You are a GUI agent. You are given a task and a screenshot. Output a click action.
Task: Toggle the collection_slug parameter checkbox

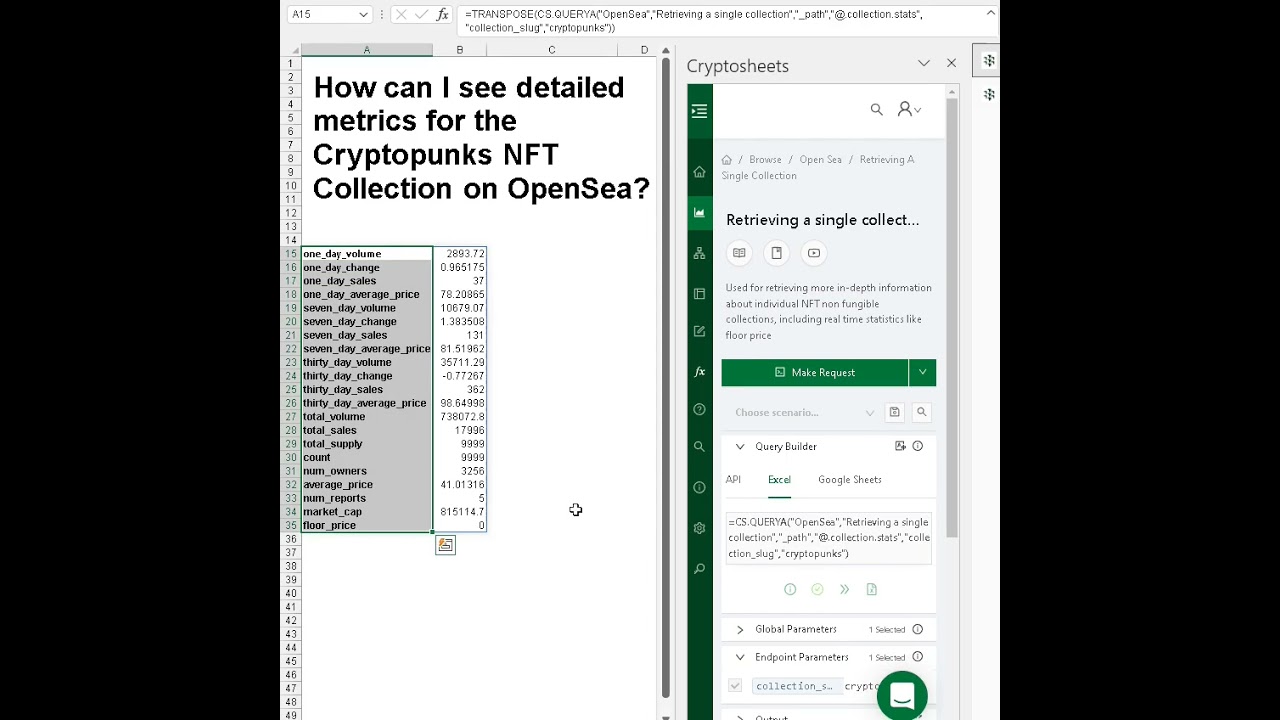(735, 686)
